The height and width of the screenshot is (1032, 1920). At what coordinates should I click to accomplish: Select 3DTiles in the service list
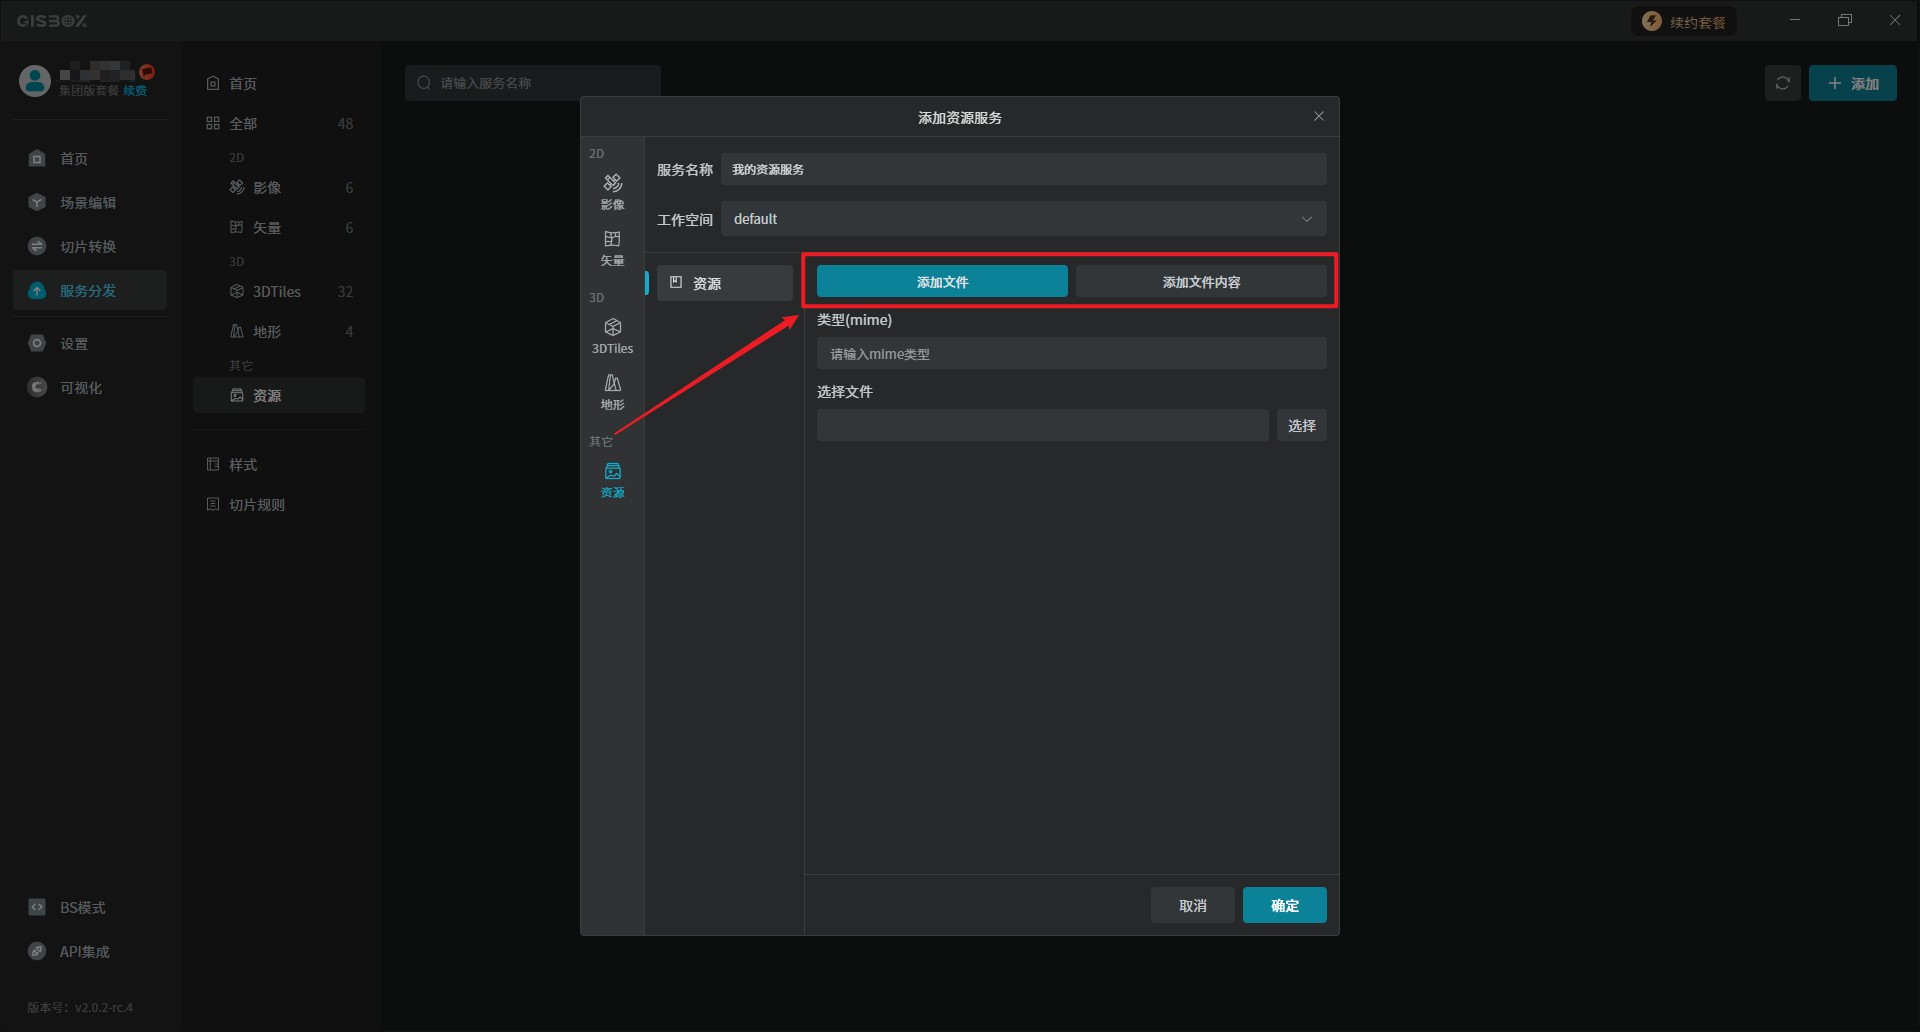[x=277, y=292]
